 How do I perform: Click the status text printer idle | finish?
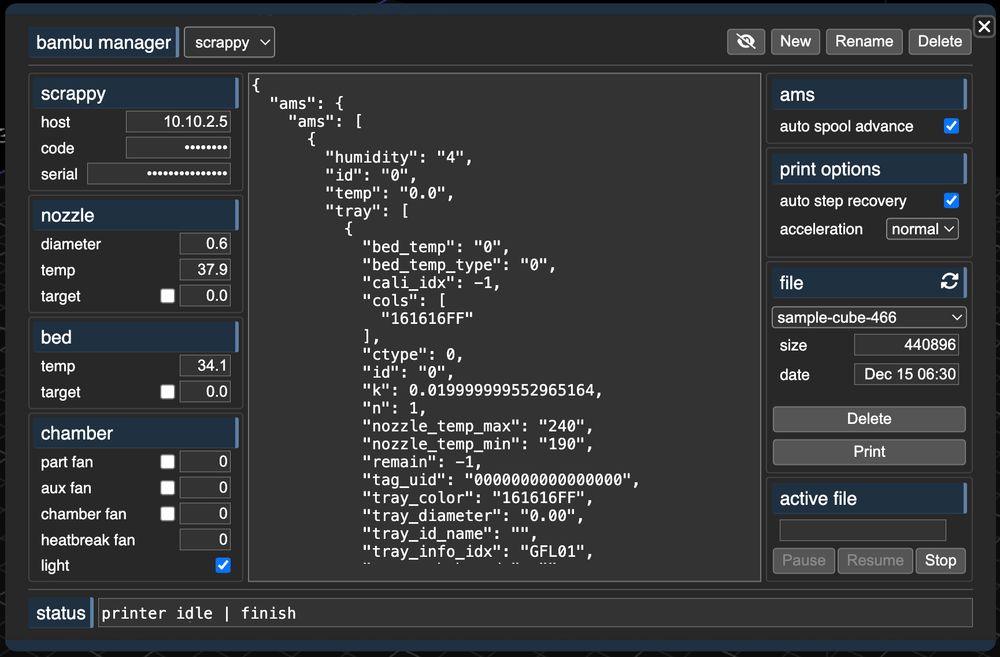(198, 613)
